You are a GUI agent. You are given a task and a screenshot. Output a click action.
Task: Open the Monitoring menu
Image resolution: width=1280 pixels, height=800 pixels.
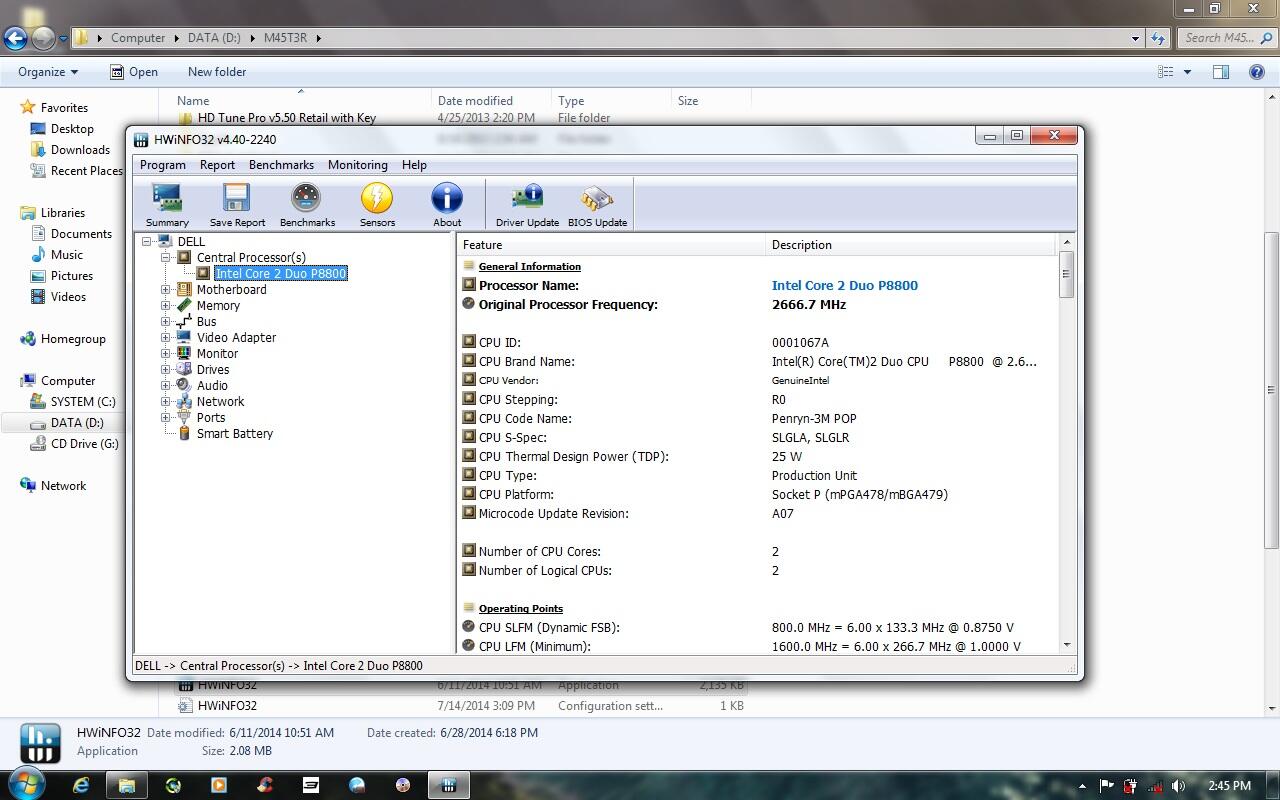point(357,165)
